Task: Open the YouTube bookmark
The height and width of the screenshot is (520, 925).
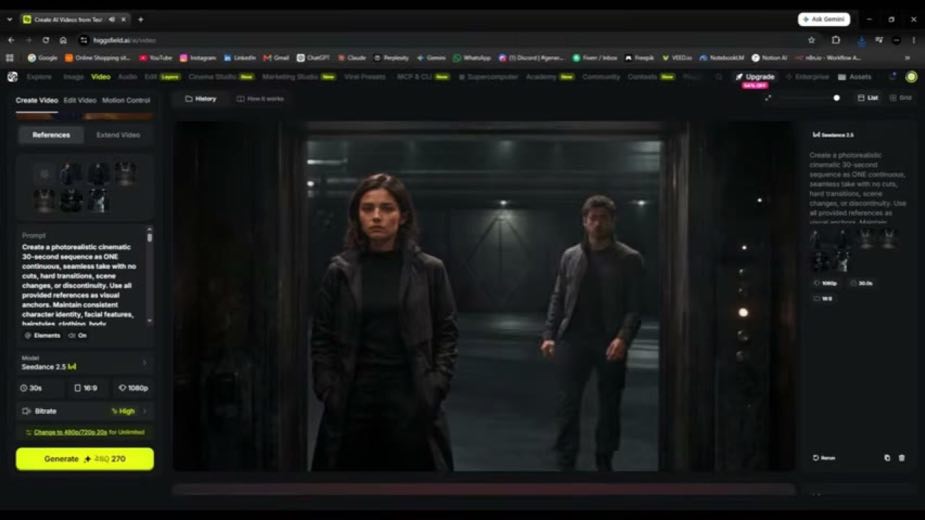Action: click(x=156, y=58)
